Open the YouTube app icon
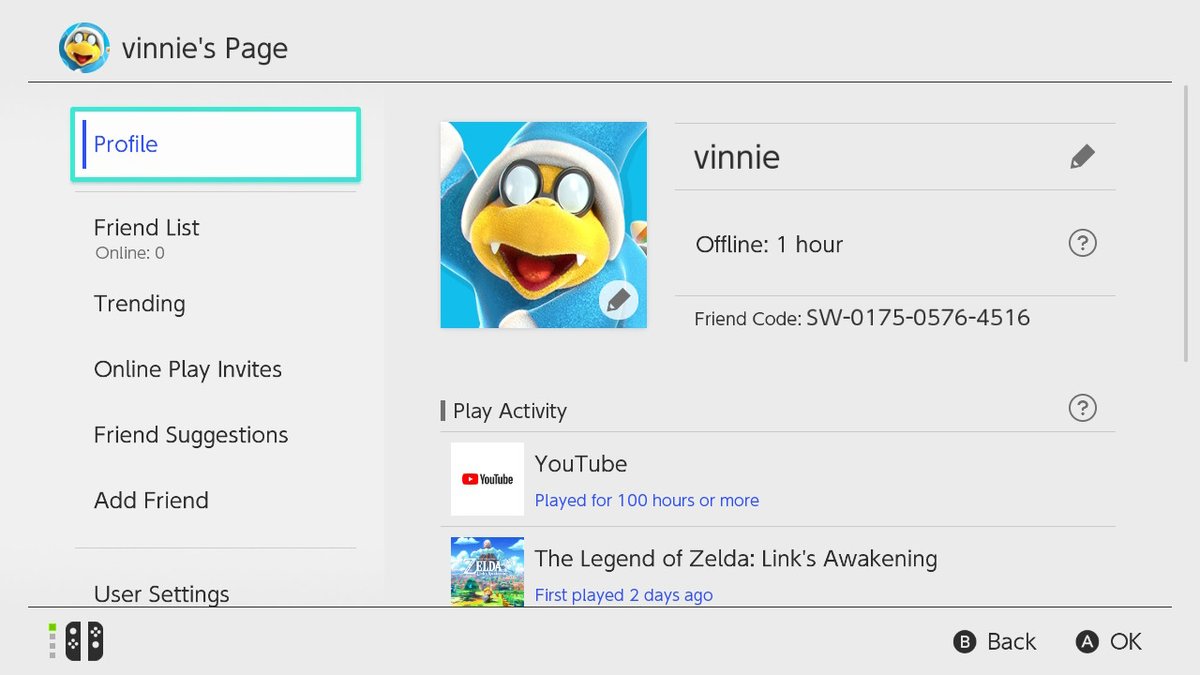Viewport: 1200px width, 675px height. click(487, 479)
